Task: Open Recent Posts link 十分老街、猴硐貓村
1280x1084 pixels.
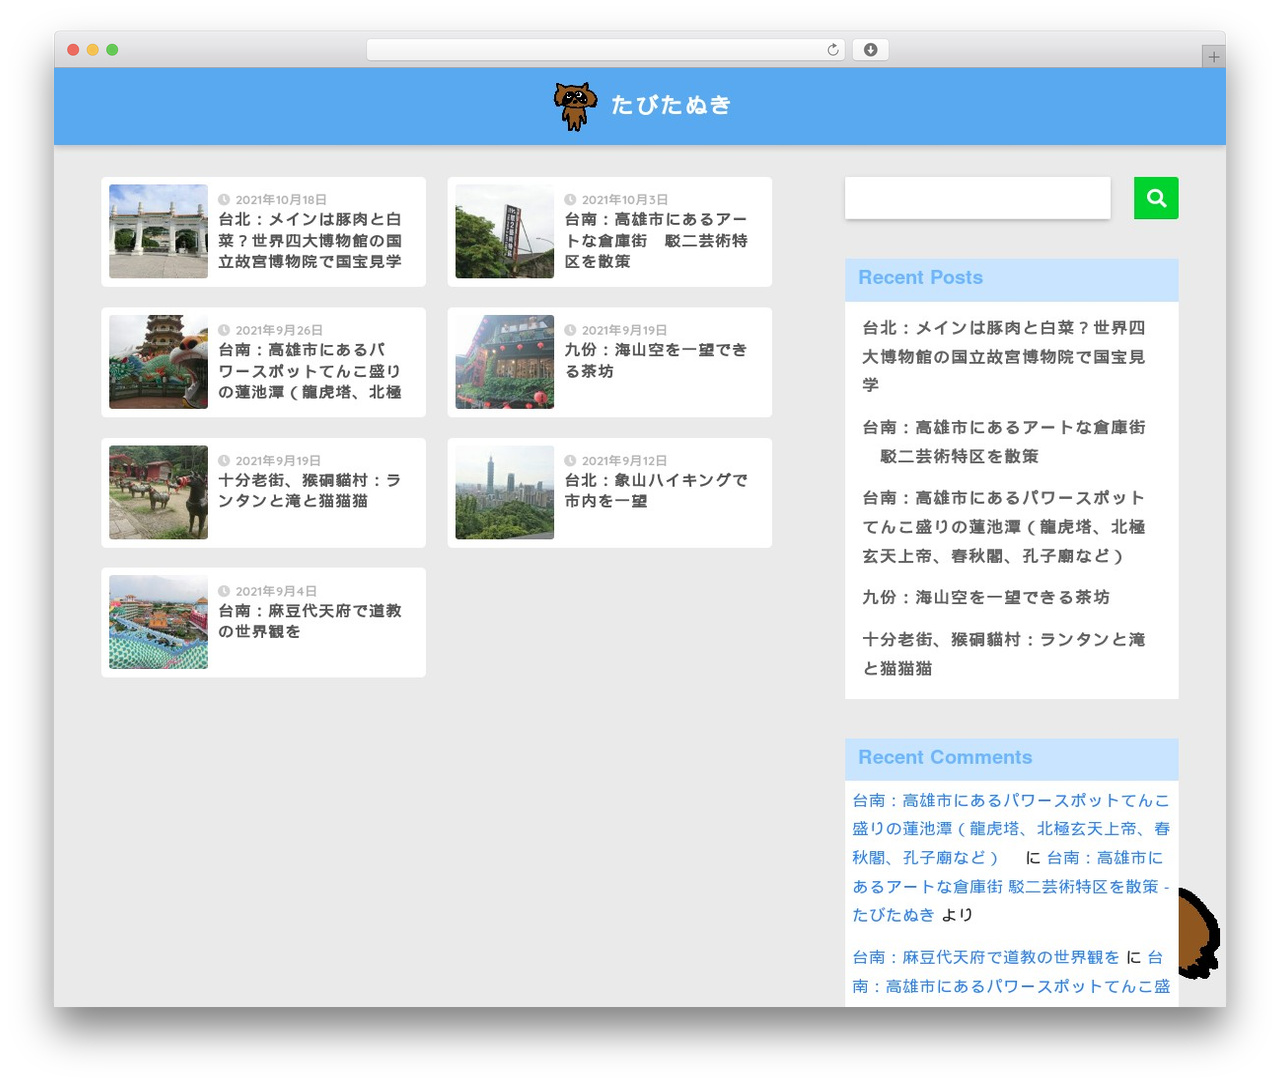Action: pos(1004,653)
